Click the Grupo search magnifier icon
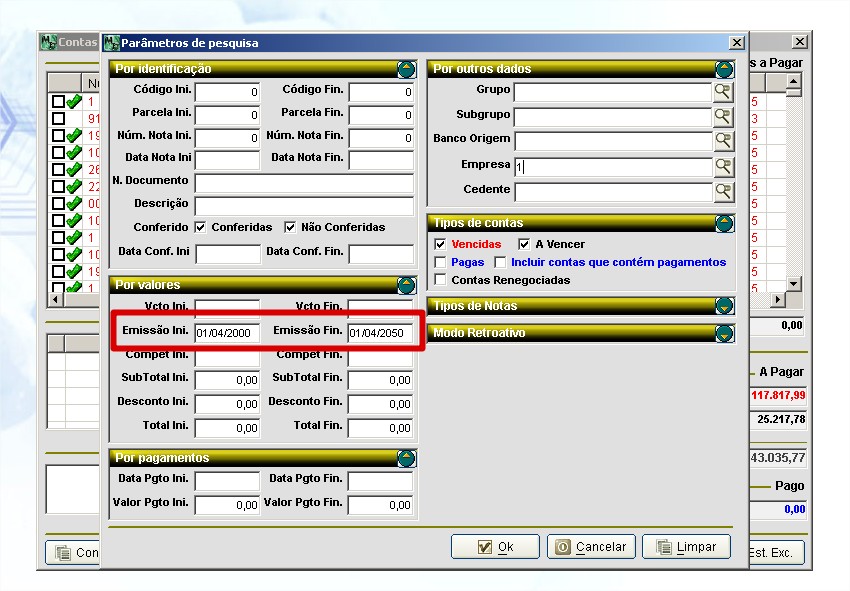This screenshot has width=850, height=591. click(723, 92)
